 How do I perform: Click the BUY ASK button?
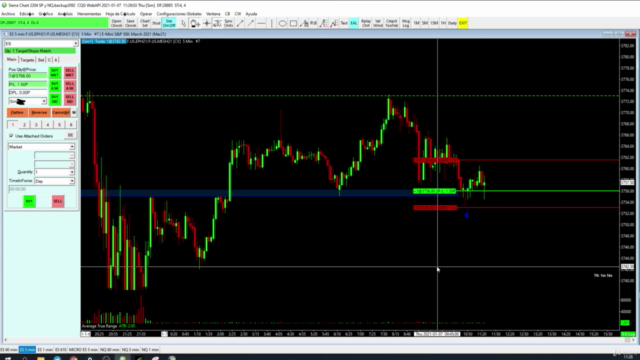(55, 86)
